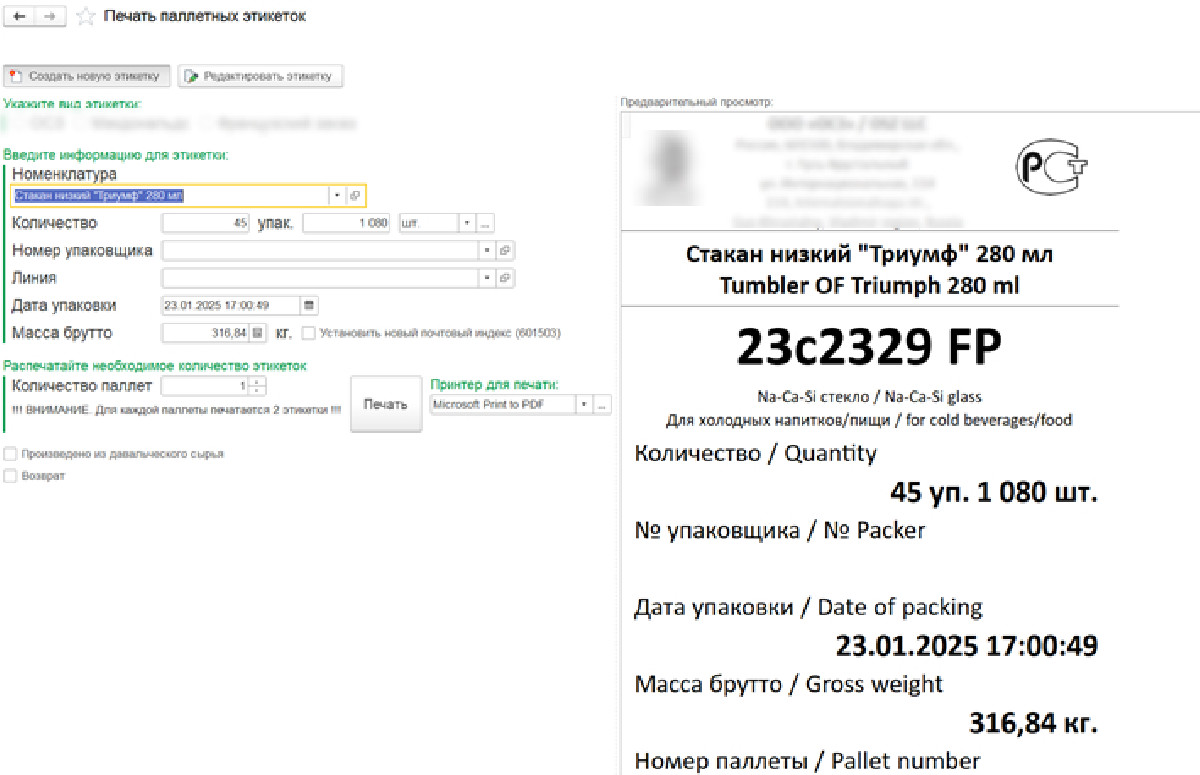Click the № упаковщика / № Packer preview line
The image size is (1200, 775).
pyautogui.click(x=780, y=531)
